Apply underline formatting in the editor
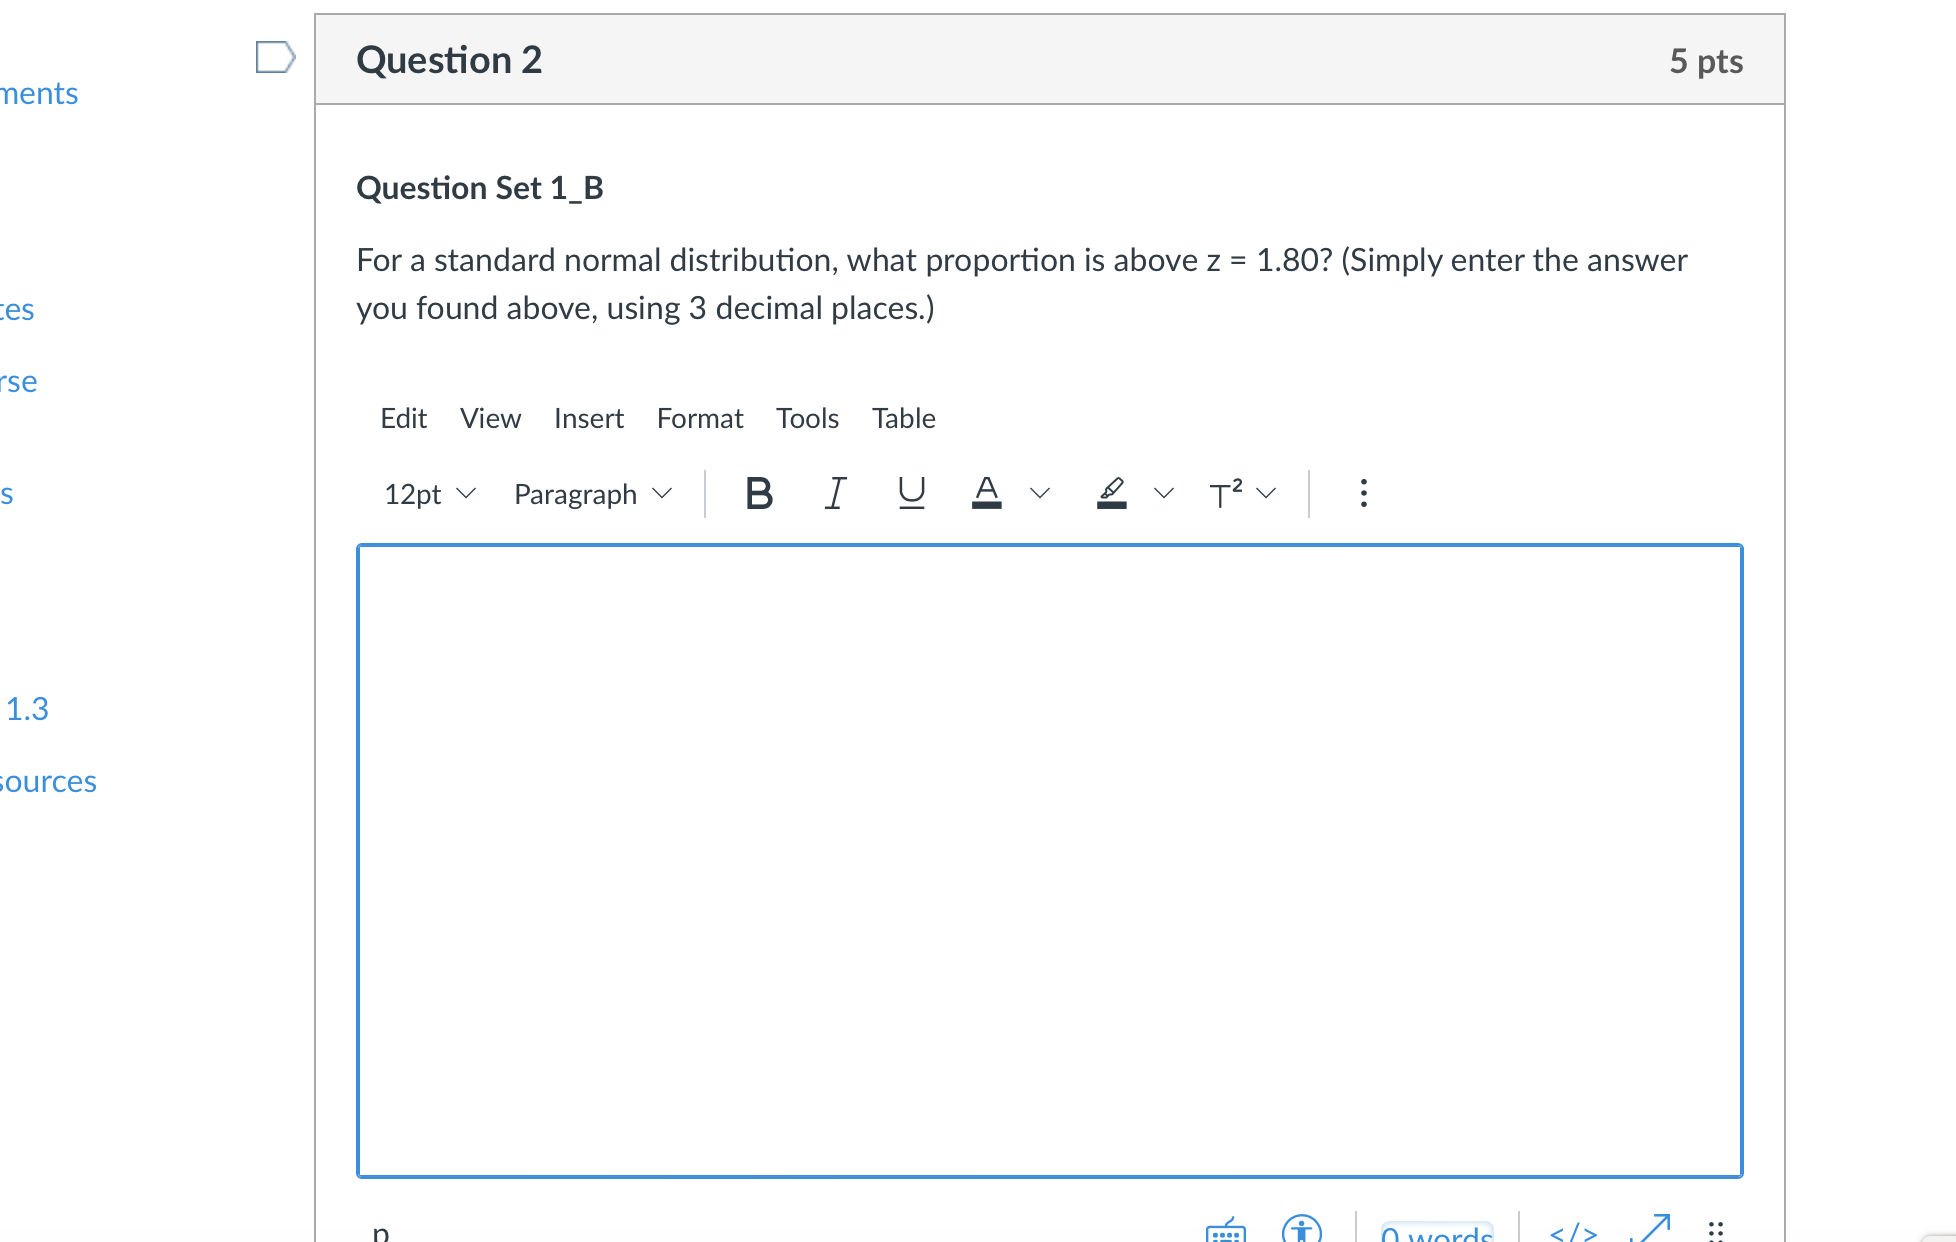 (910, 492)
